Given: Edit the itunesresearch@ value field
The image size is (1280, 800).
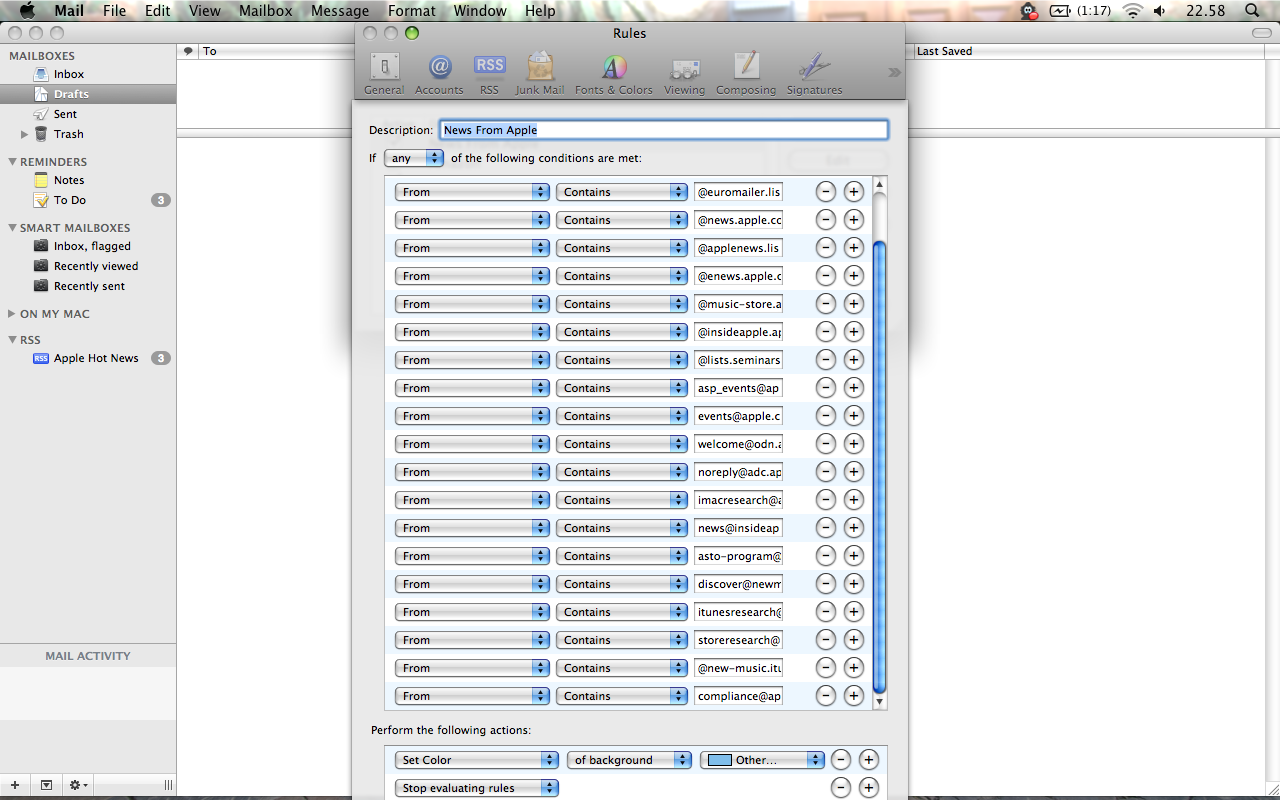Looking at the screenshot, I should point(738,612).
